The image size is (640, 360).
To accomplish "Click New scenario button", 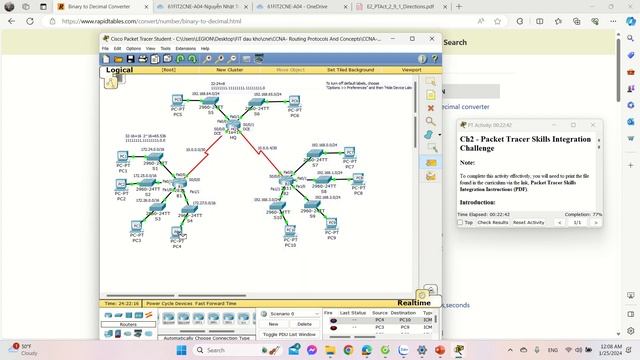I will pyautogui.click(x=273, y=324).
